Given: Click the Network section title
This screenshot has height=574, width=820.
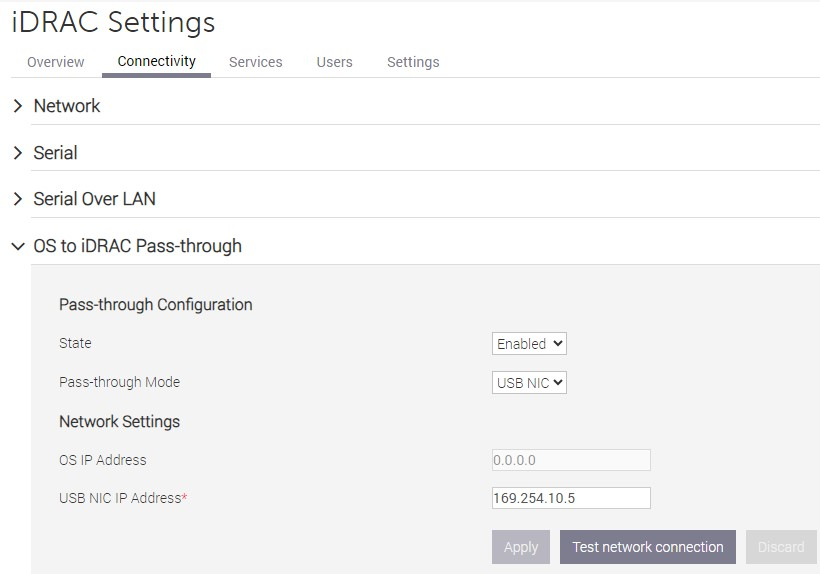Looking at the screenshot, I should (67, 106).
